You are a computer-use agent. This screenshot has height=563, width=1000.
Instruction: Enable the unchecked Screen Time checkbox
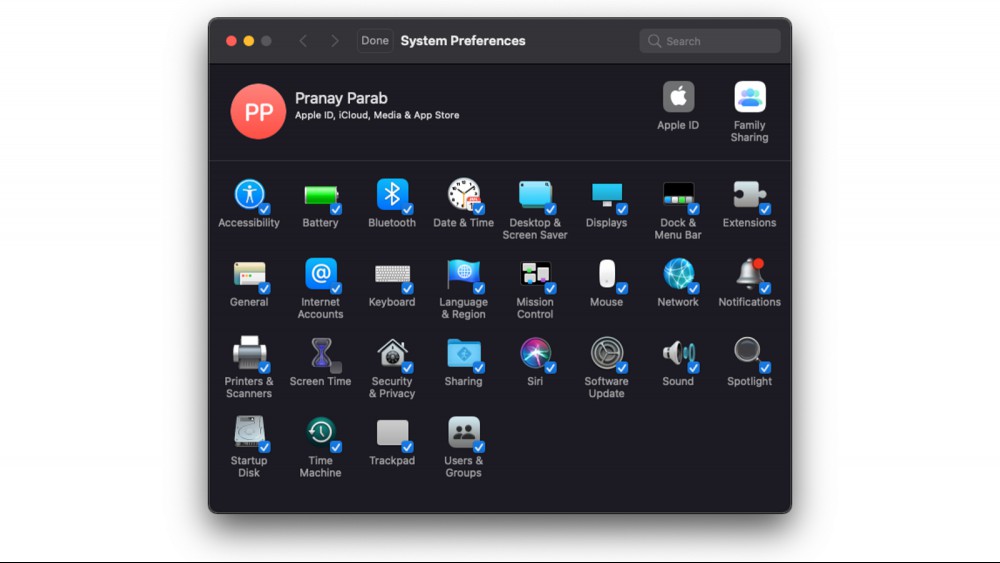click(336, 367)
